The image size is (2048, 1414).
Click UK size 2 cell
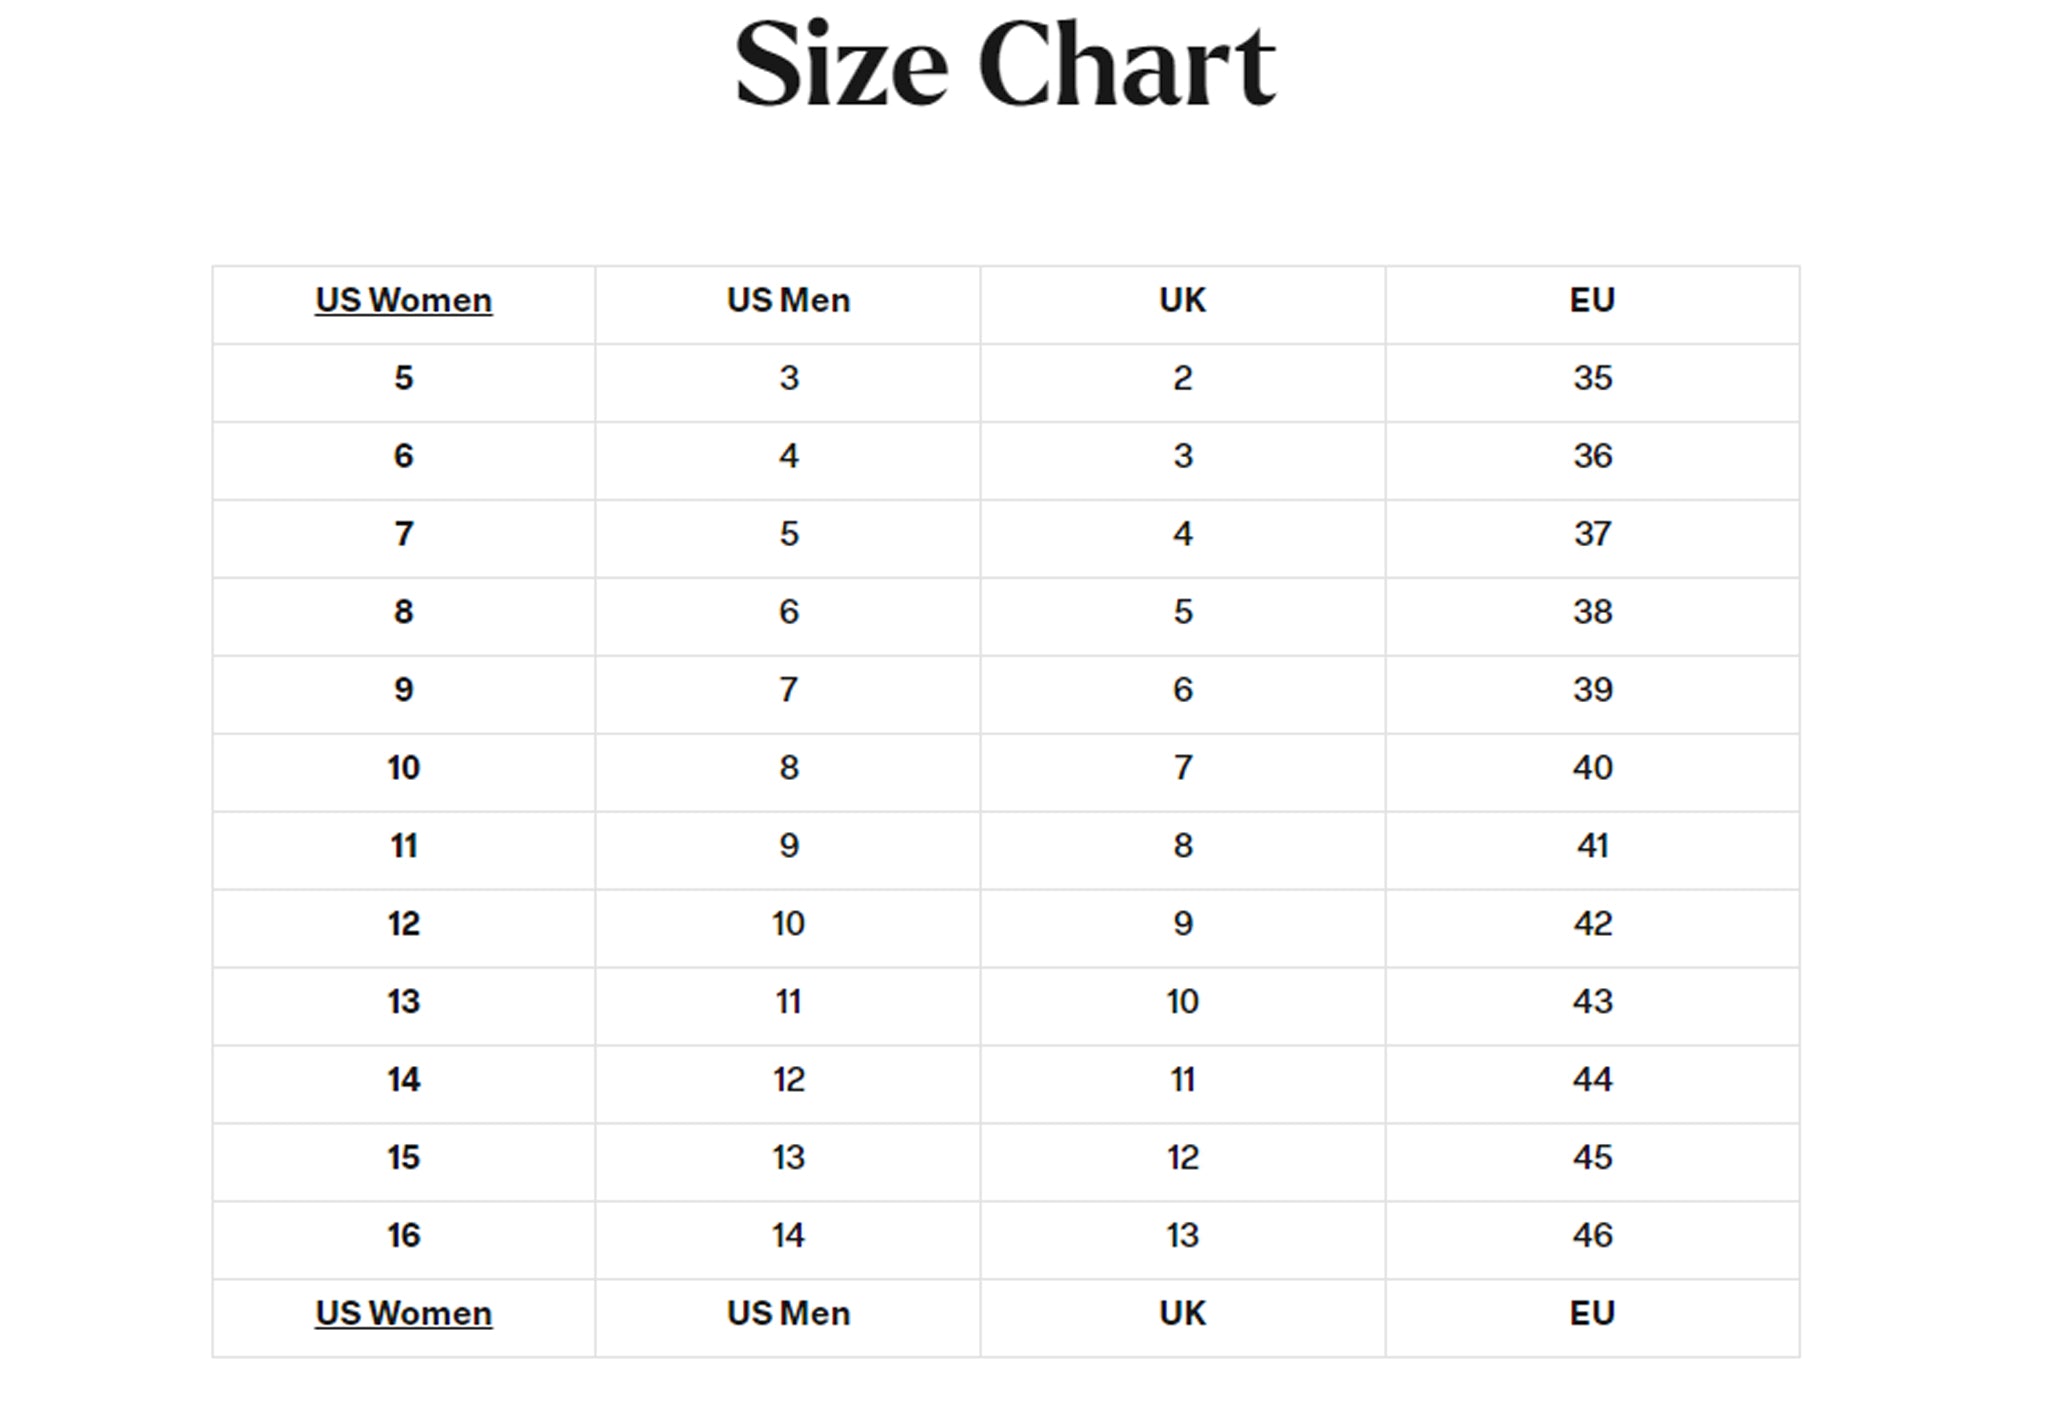coord(1182,378)
